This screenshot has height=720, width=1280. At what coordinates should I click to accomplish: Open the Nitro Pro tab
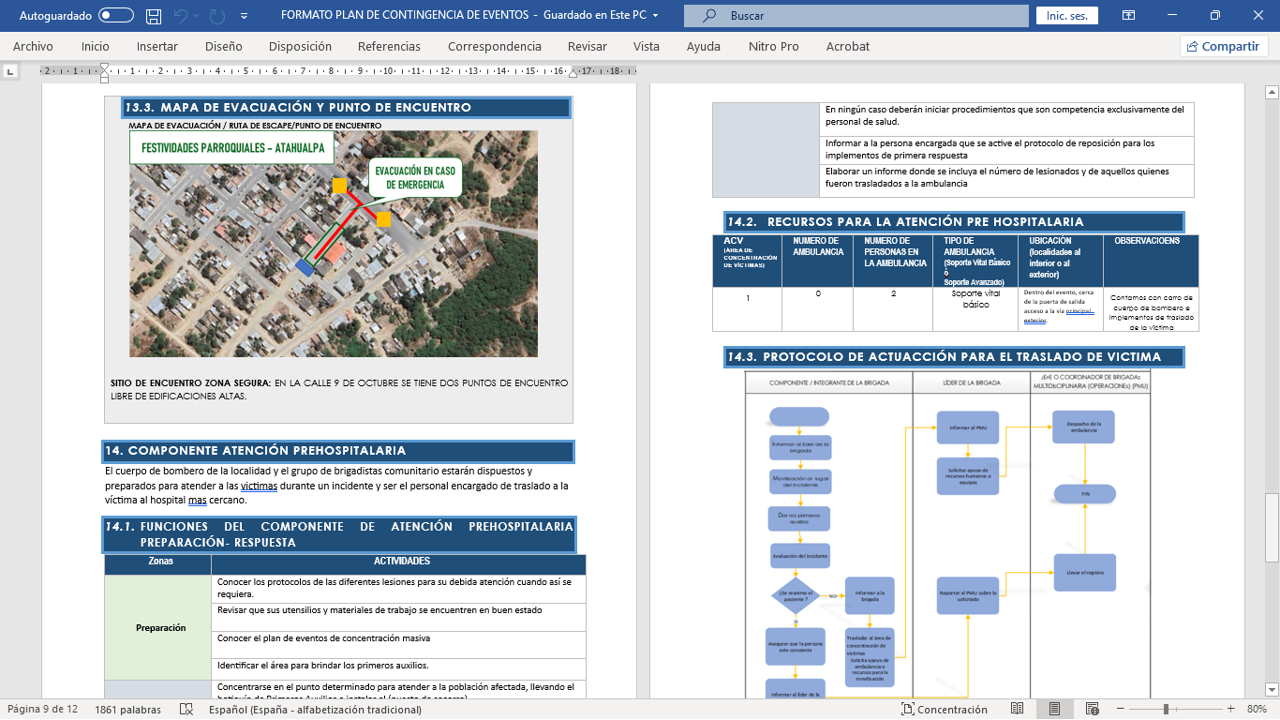coord(773,46)
